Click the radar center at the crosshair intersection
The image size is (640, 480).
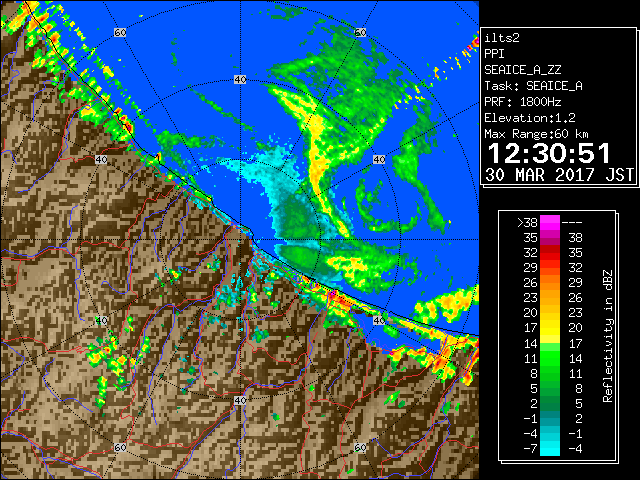pos(240,240)
